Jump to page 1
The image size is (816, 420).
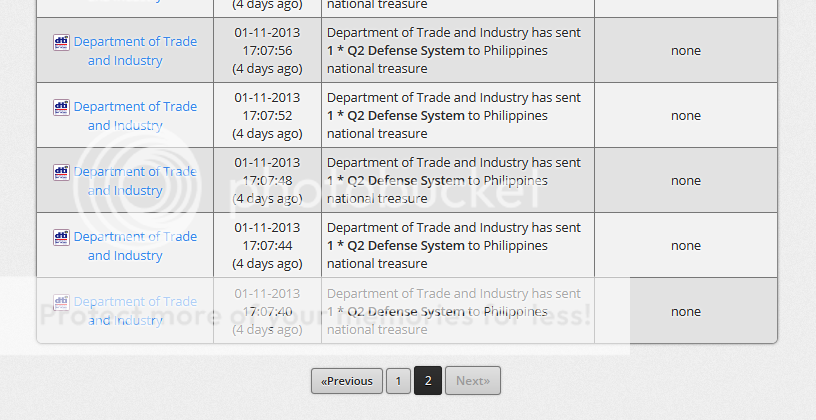coord(398,381)
